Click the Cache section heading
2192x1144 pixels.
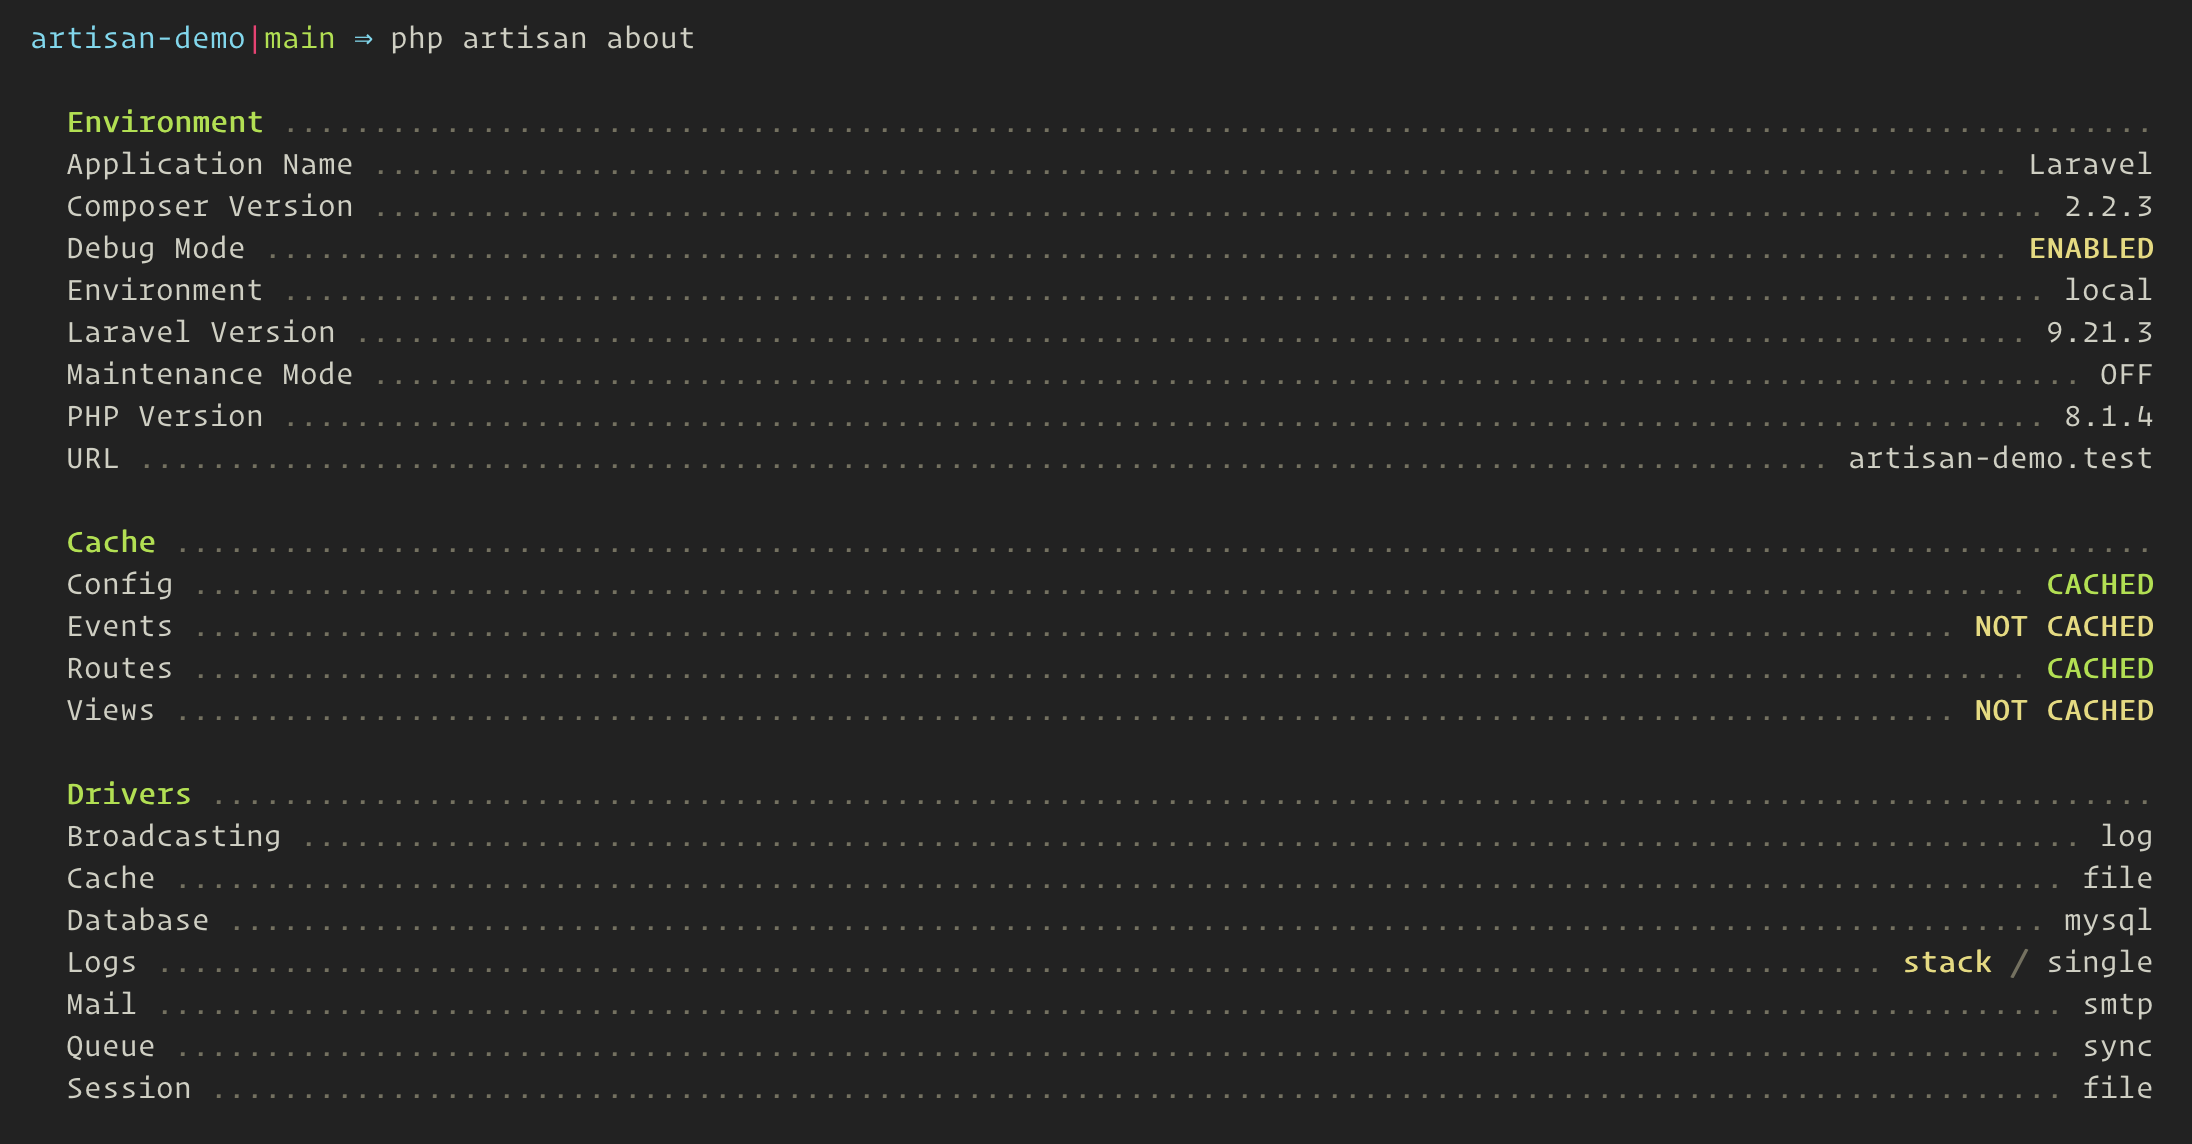tap(111, 543)
